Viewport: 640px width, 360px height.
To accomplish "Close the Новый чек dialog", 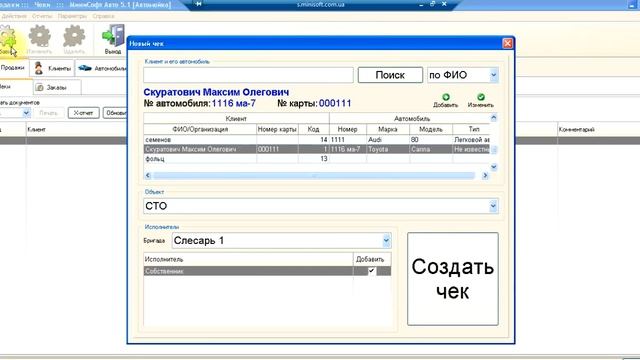I will [507, 43].
